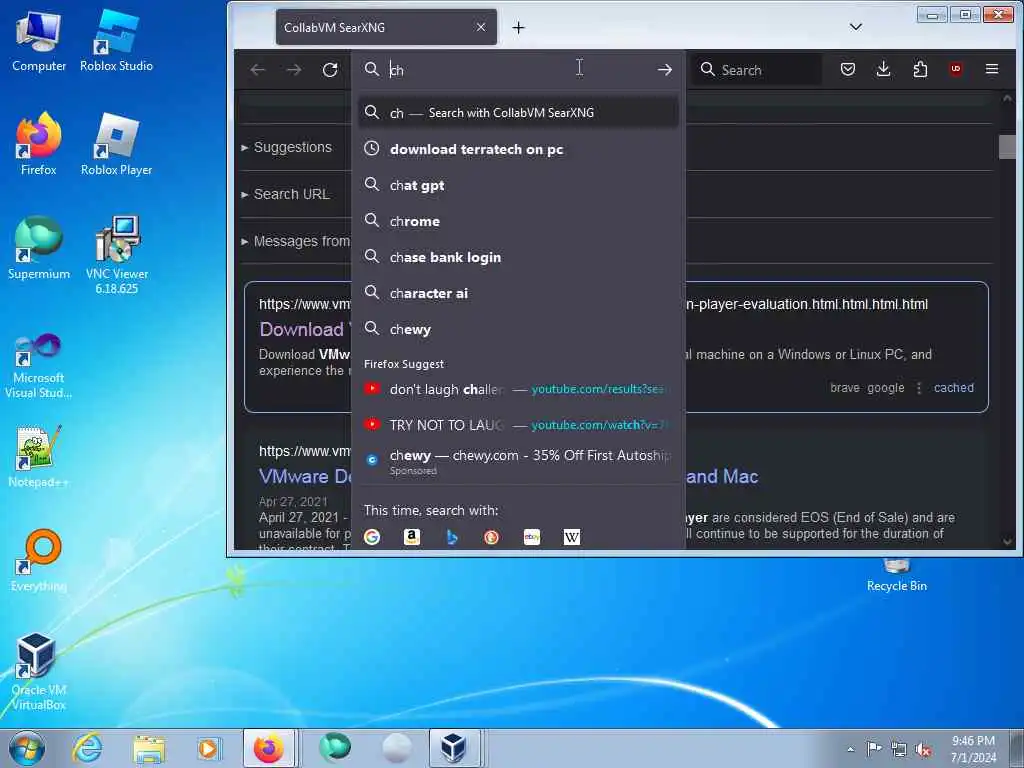Open the Supermium desktop shortcut
The width and height of the screenshot is (1024, 768).
click(39, 248)
